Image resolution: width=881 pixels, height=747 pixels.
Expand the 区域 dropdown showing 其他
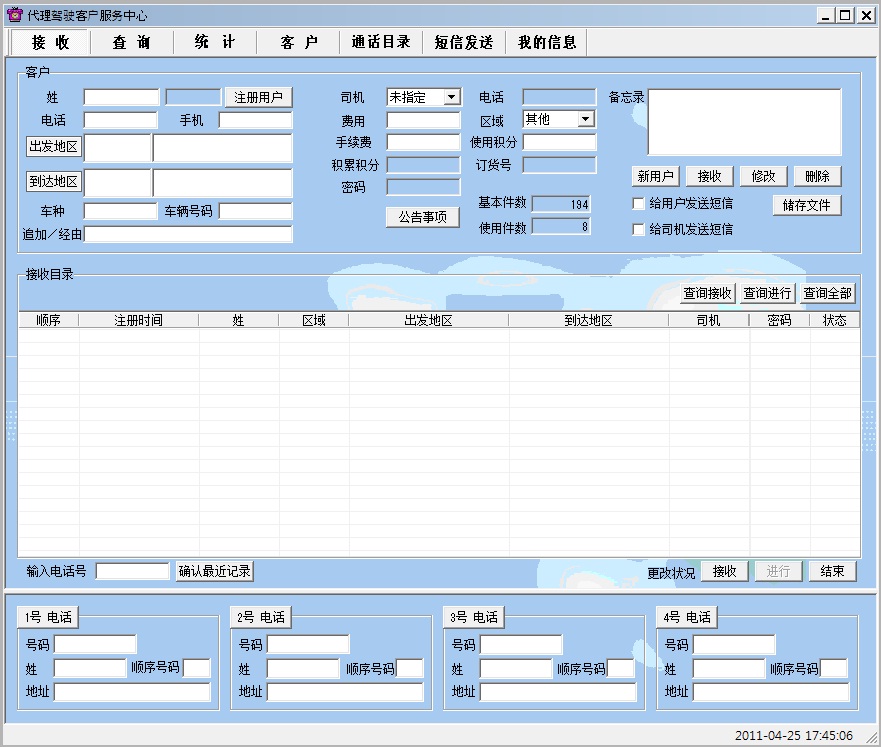pyautogui.click(x=585, y=119)
